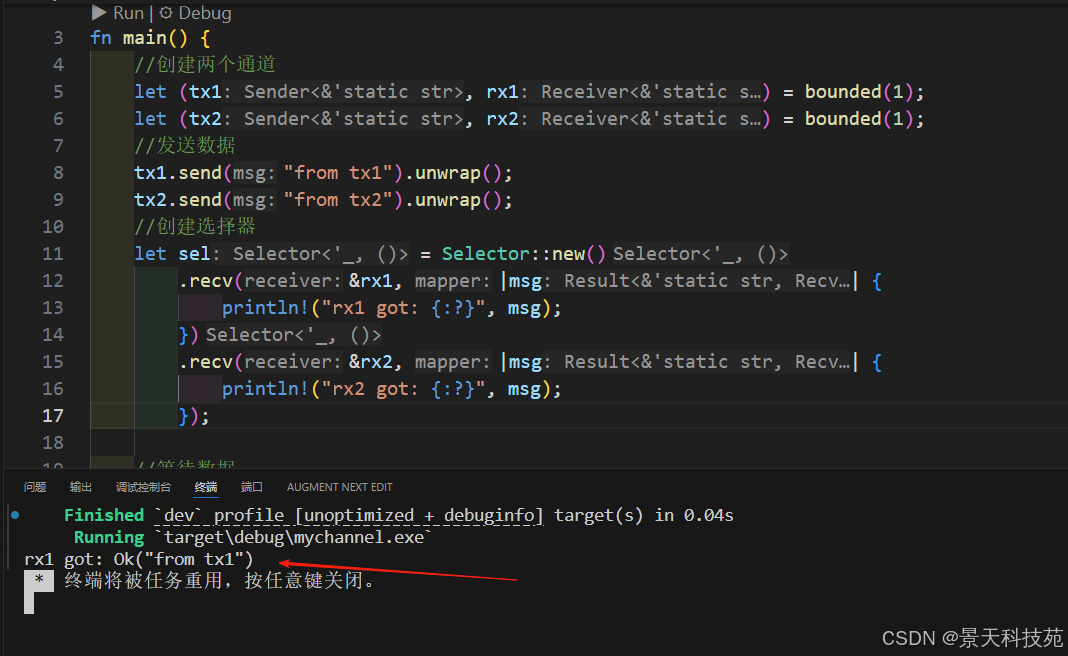
Task: Click the Run triangle icon in code lens
Action: (99, 12)
